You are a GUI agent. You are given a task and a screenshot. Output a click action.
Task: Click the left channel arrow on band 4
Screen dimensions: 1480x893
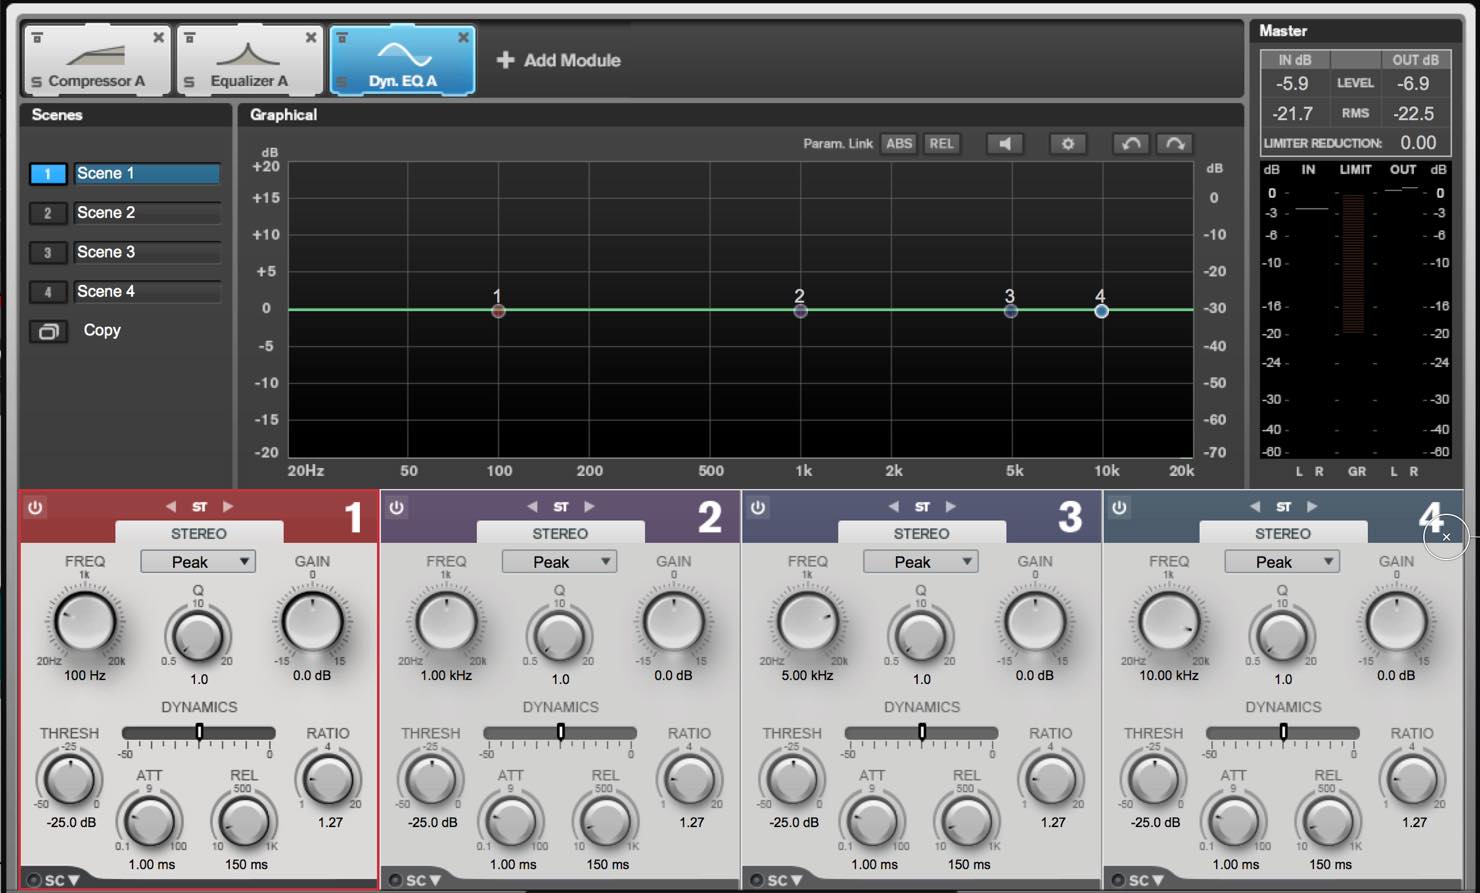(1255, 507)
